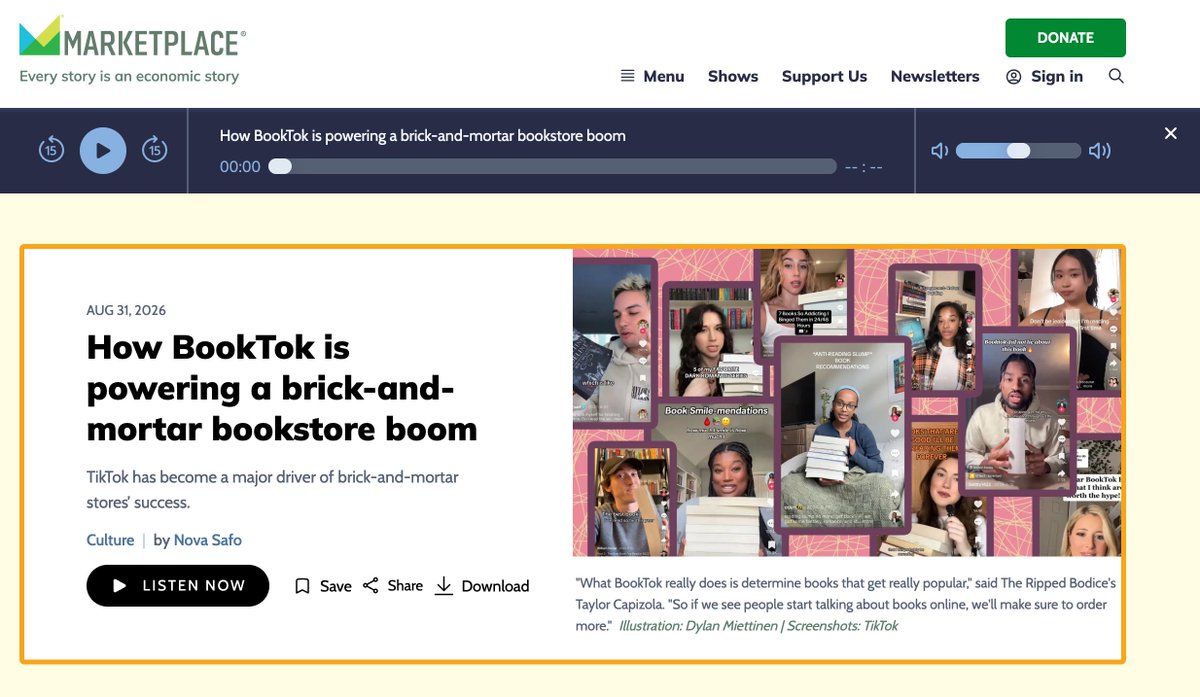Click the Listen Now button

click(x=178, y=586)
